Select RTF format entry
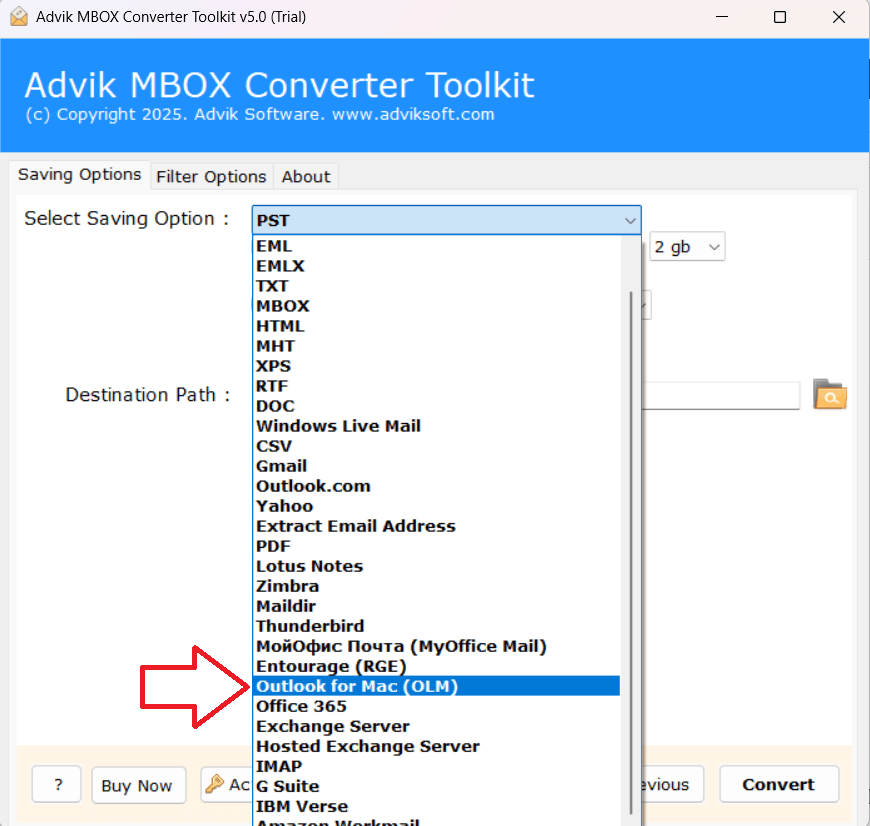Image resolution: width=870 pixels, height=826 pixels. click(x=436, y=386)
